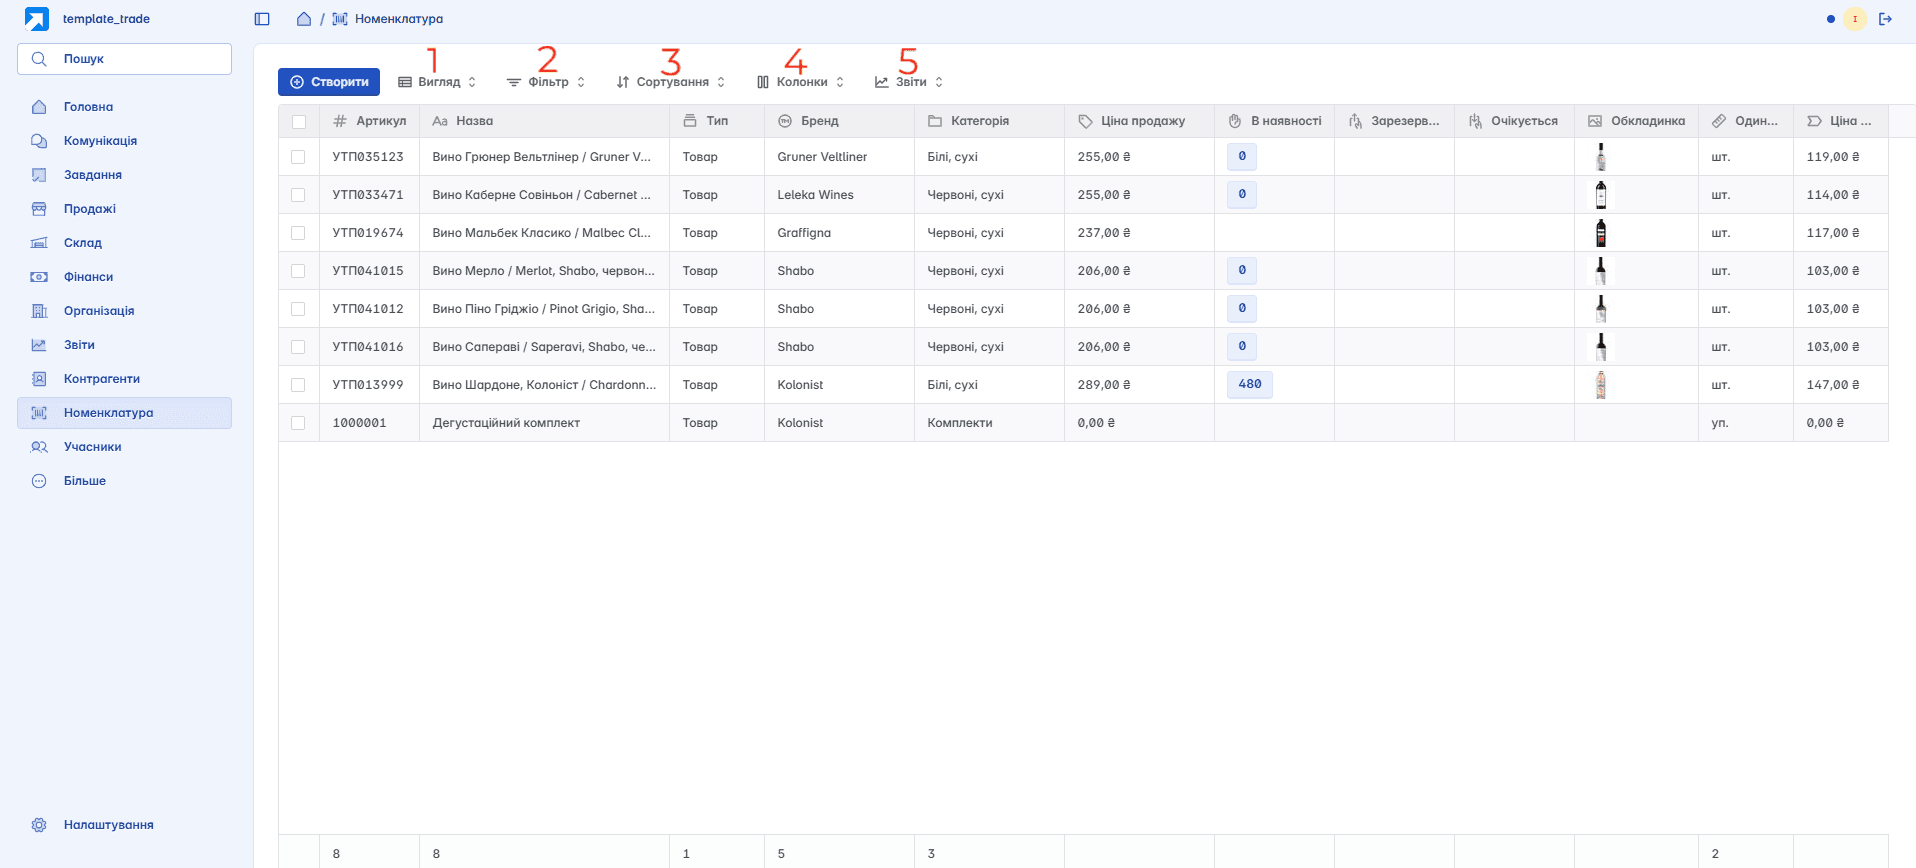This screenshot has width=1916, height=868.
Task: Click the Категорія folder column icon
Action: click(935, 121)
